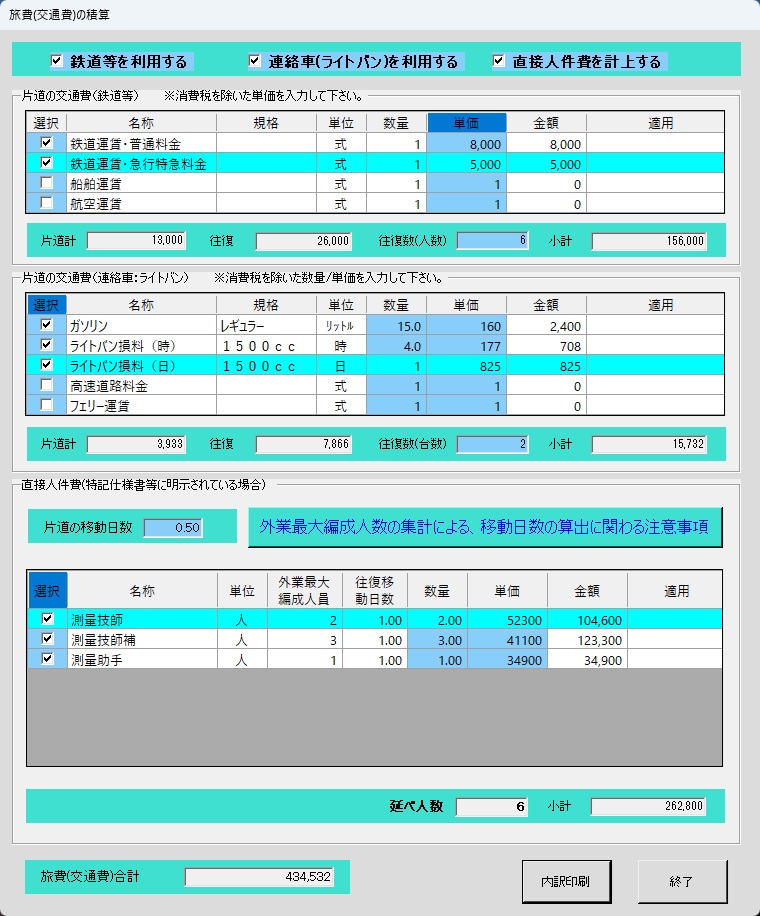This screenshot has height=916, width=760.
Task: Edit the 往復数(台数) input field
Action: 492,444
